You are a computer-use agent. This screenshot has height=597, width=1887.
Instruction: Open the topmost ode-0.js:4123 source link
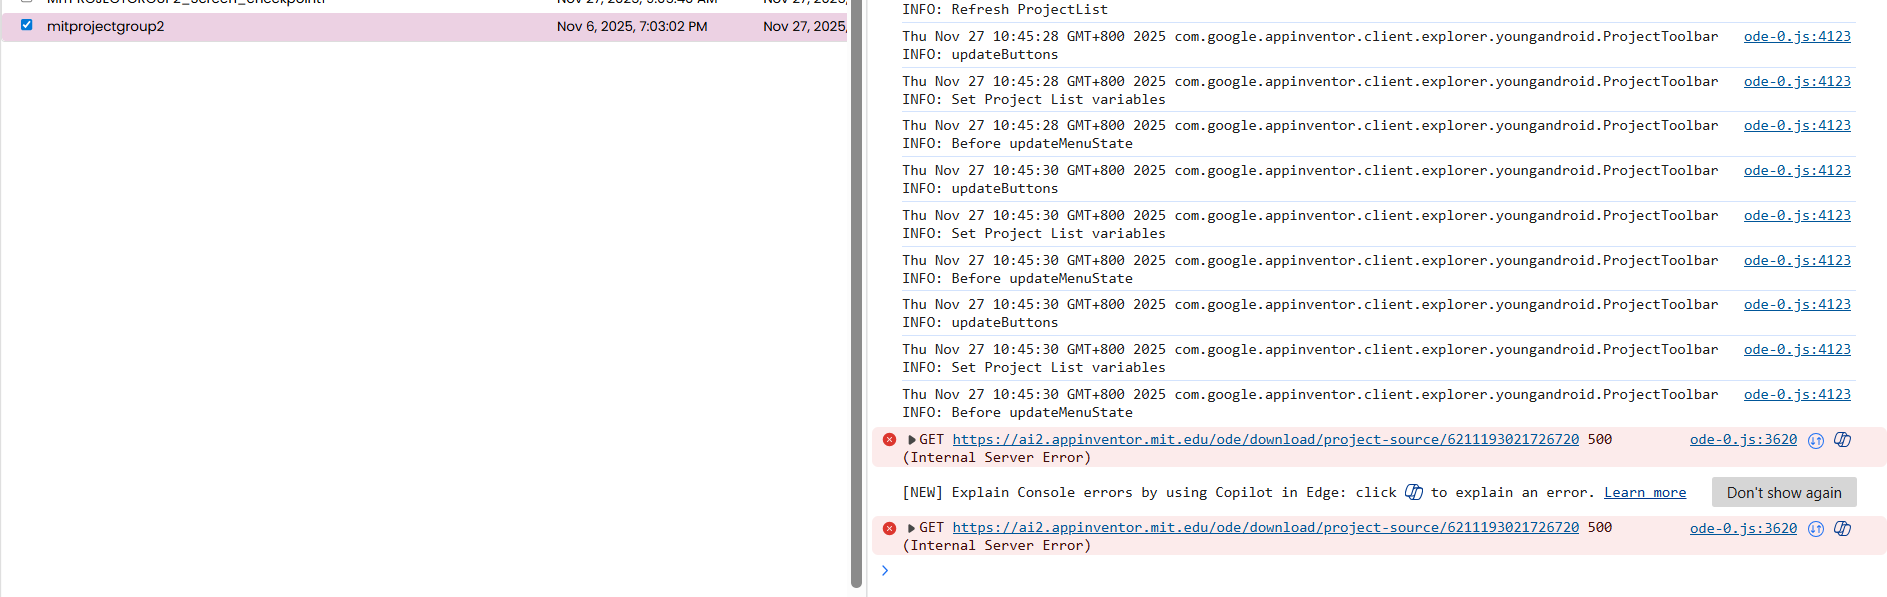tap(1797, 37)
